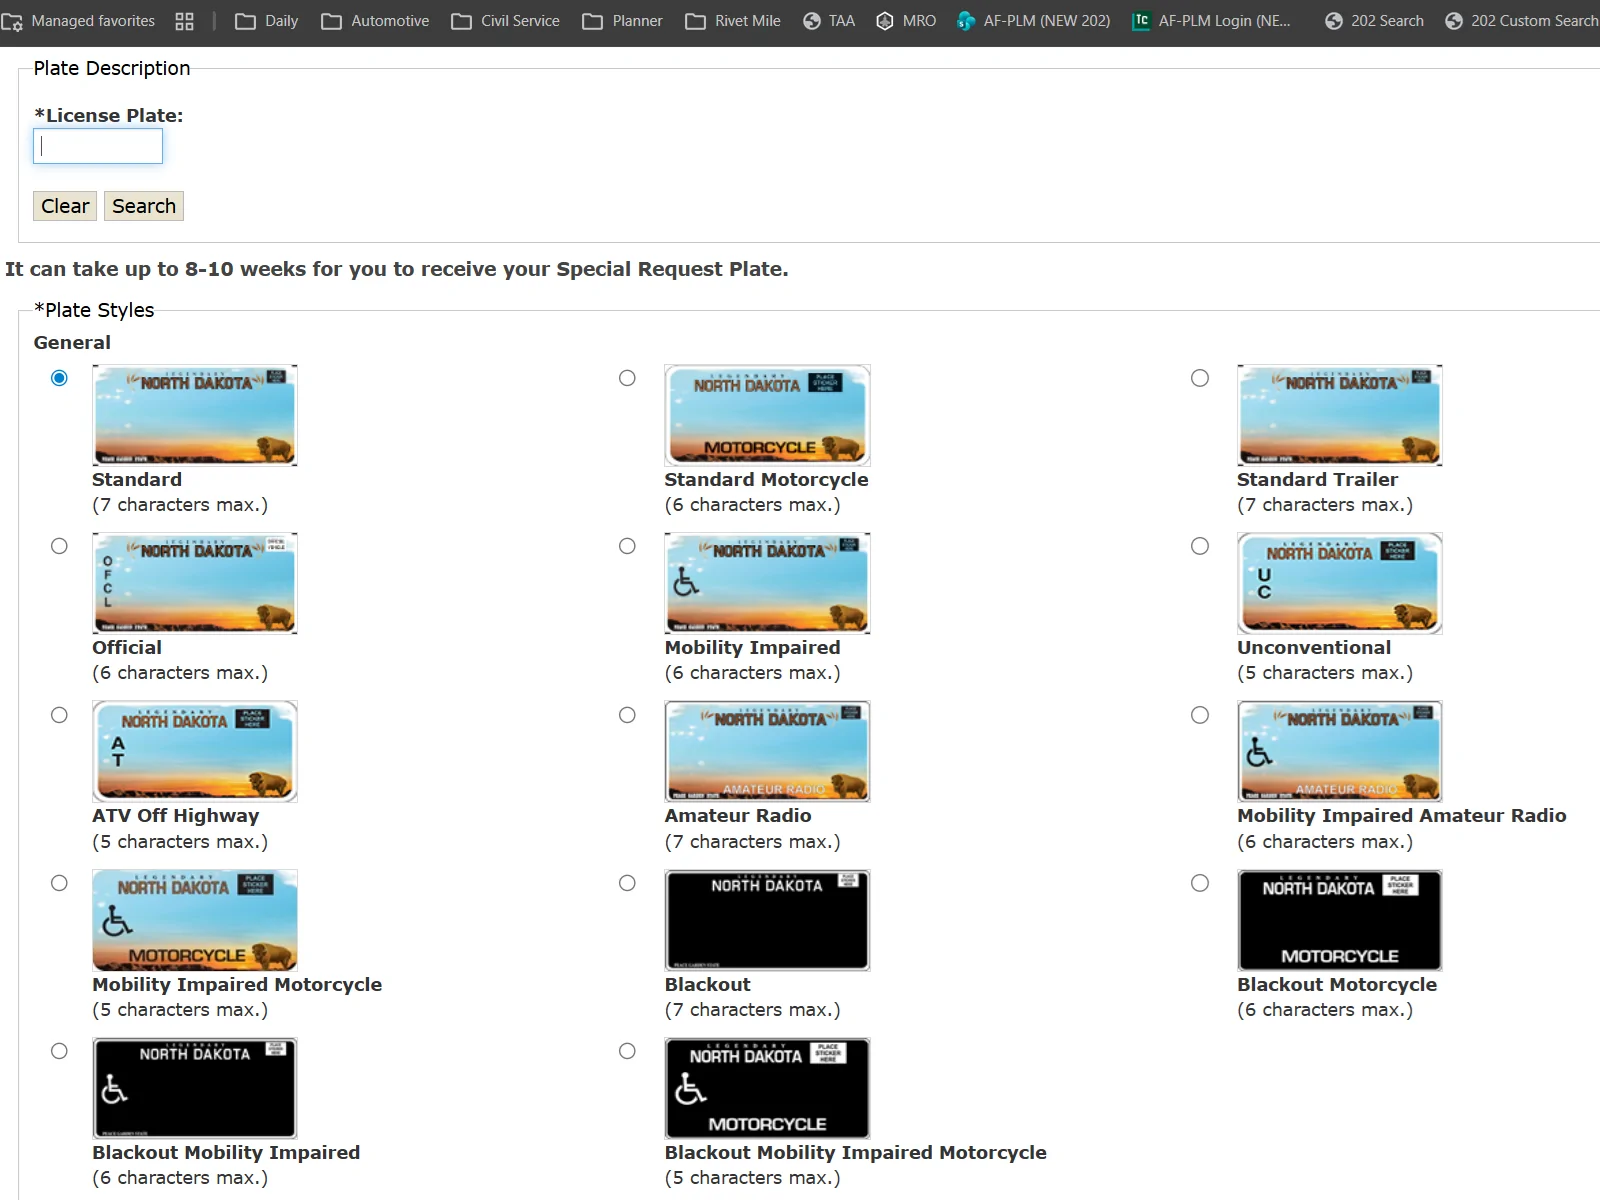Open the Planner bookmark folder
The height and width of the screenshot is (1200, 1600).
(622, 21)
